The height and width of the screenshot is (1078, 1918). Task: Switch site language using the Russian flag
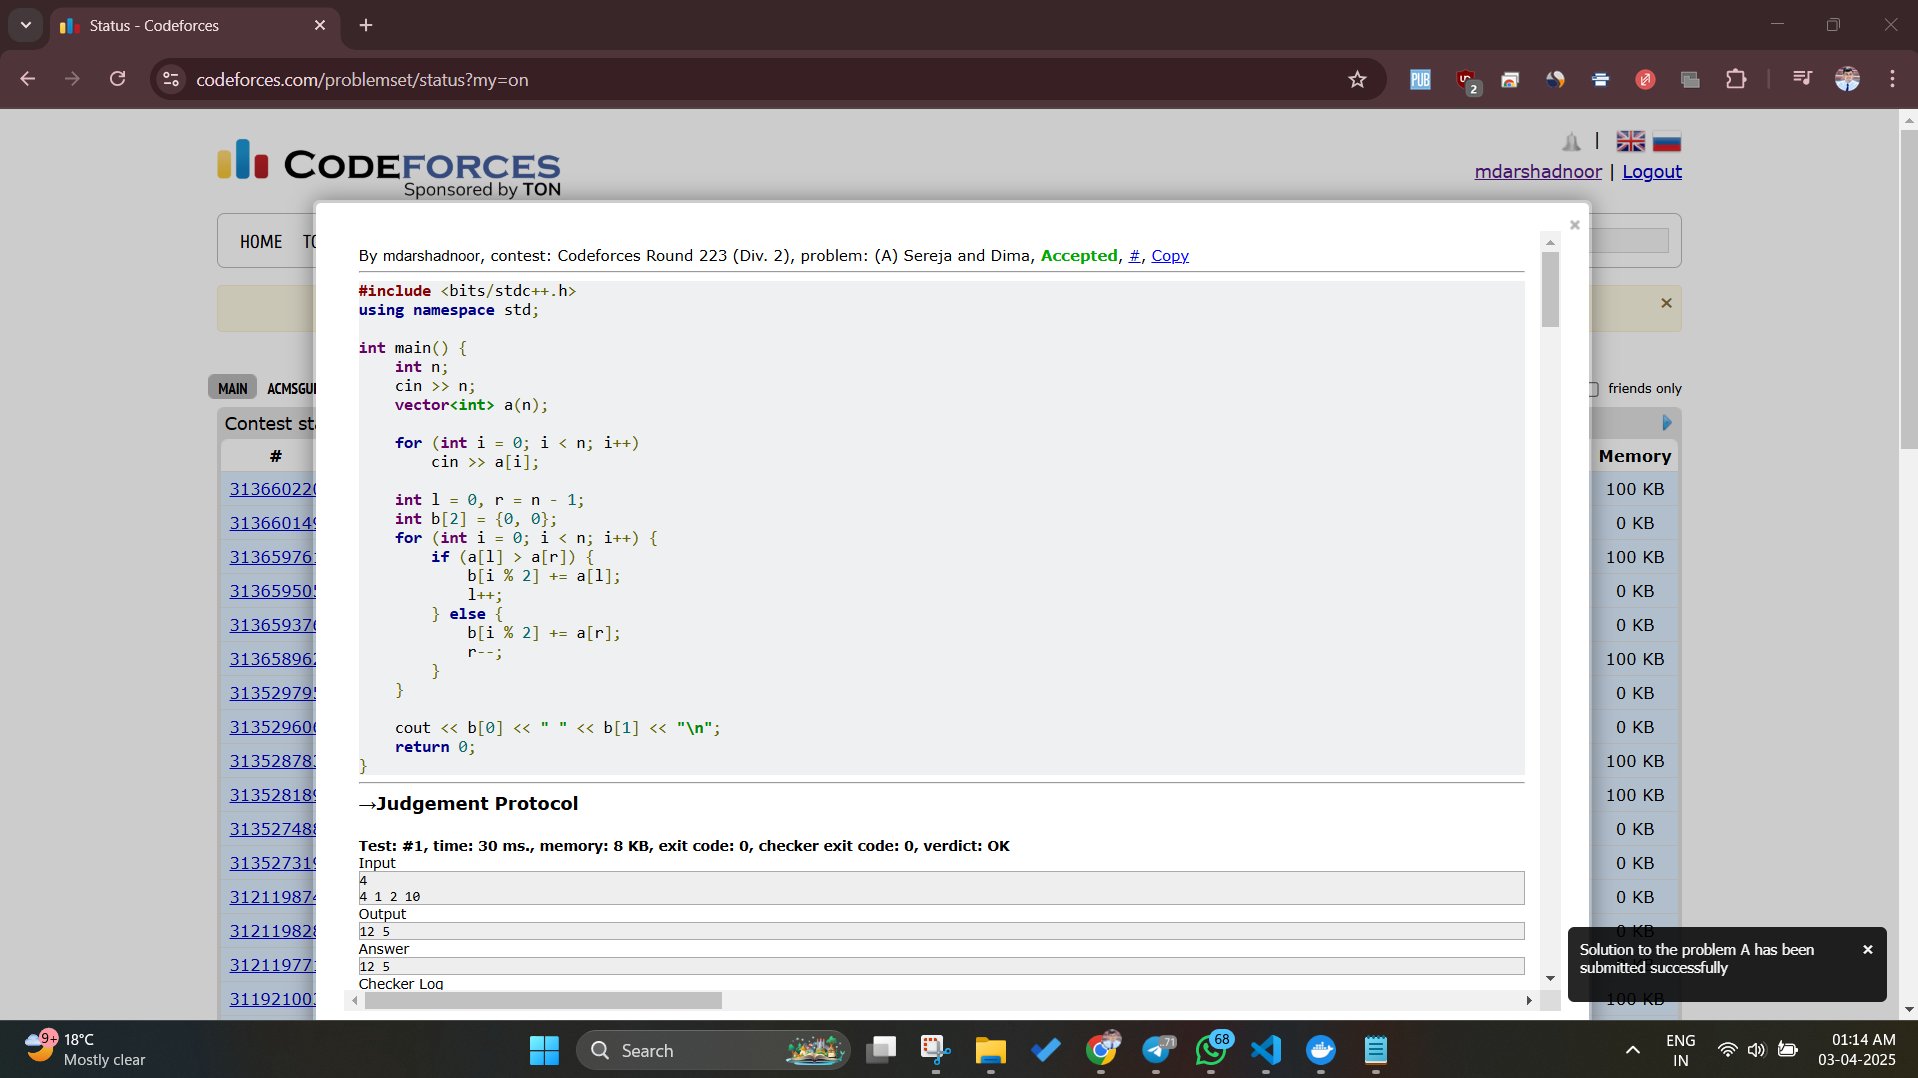[x=1666, y=142]
